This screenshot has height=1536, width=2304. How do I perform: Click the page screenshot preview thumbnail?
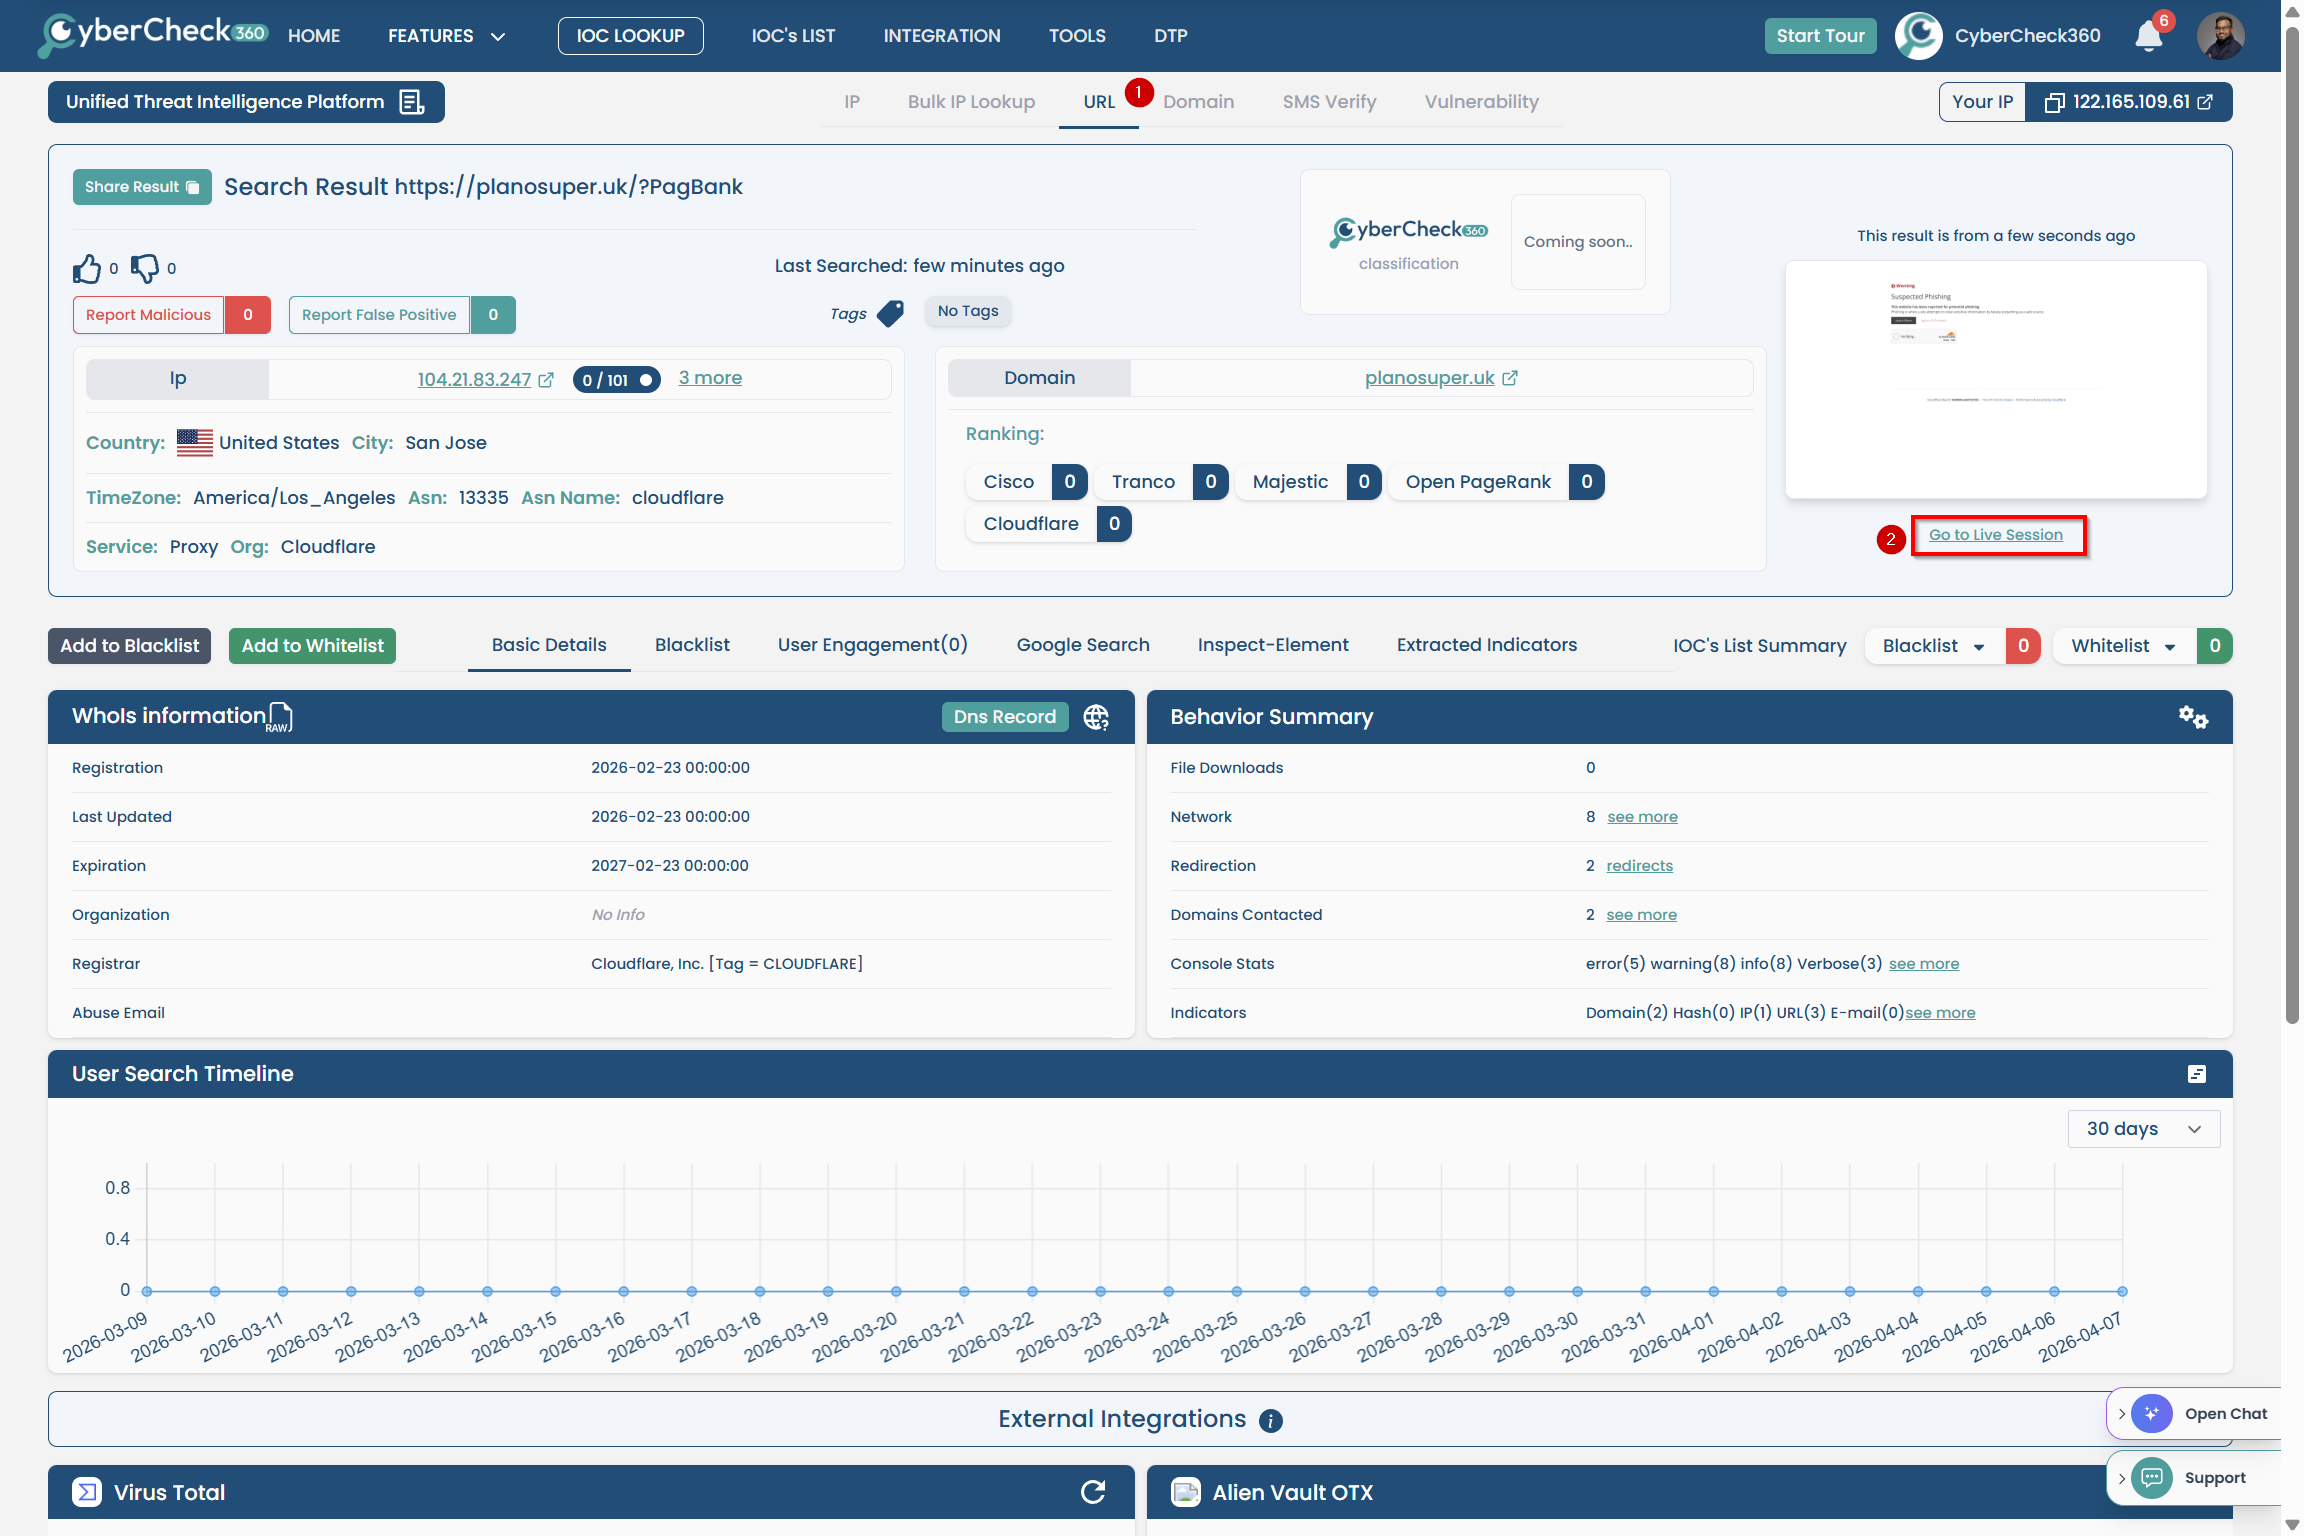pyautogui.click(x=1996, y=380)
